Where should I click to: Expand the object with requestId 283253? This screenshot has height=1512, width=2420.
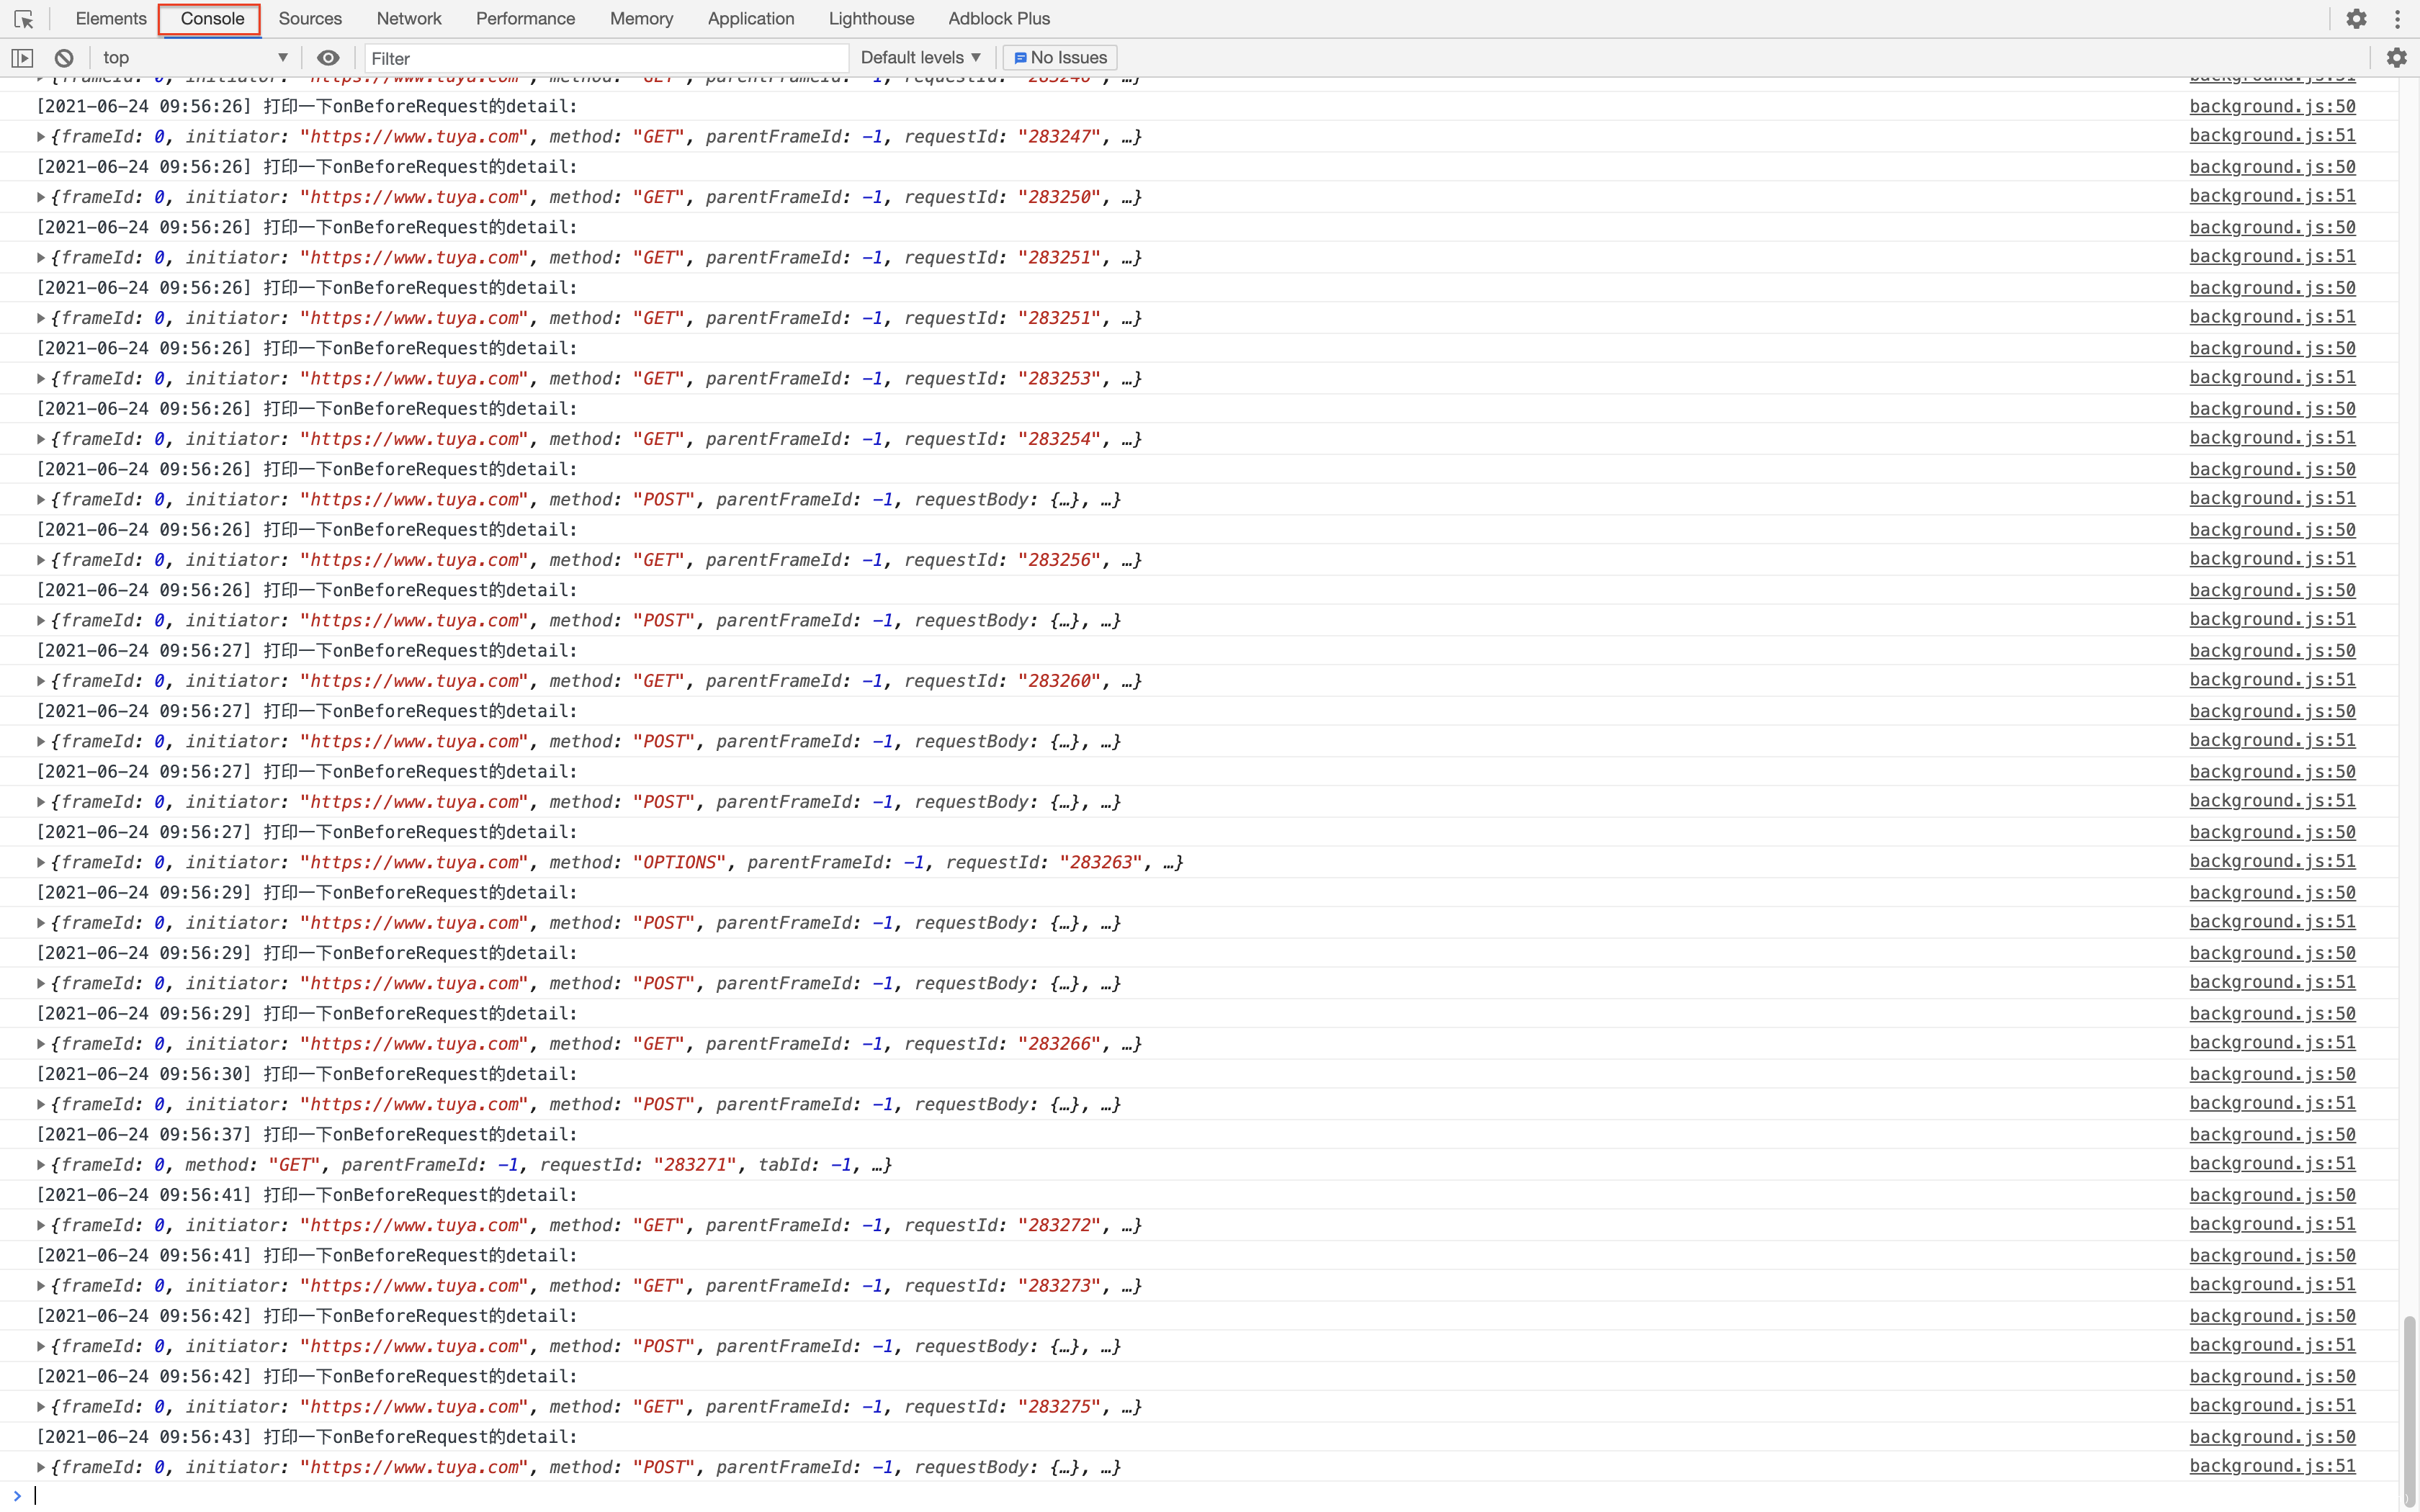[41, 378]
